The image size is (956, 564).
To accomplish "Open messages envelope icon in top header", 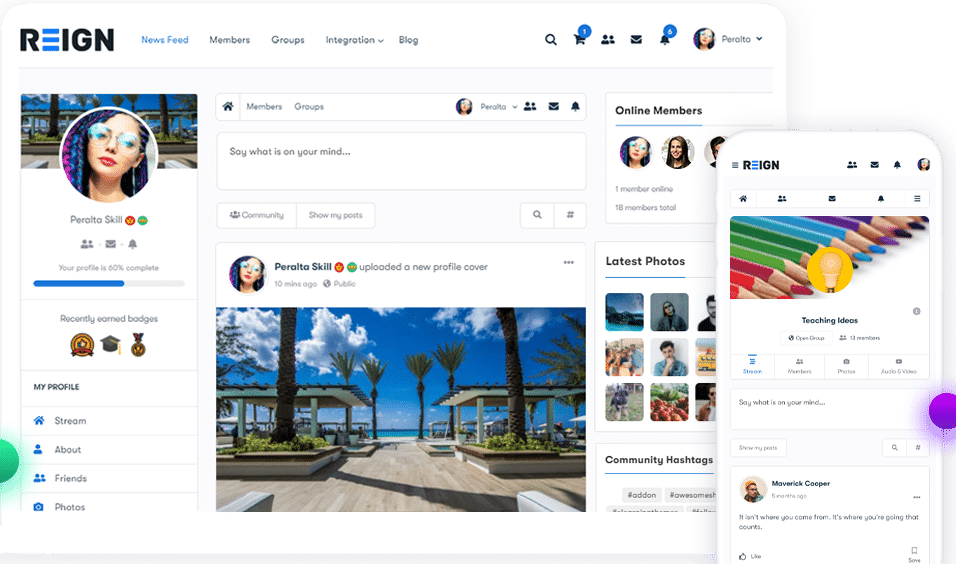I will point(636,40).
